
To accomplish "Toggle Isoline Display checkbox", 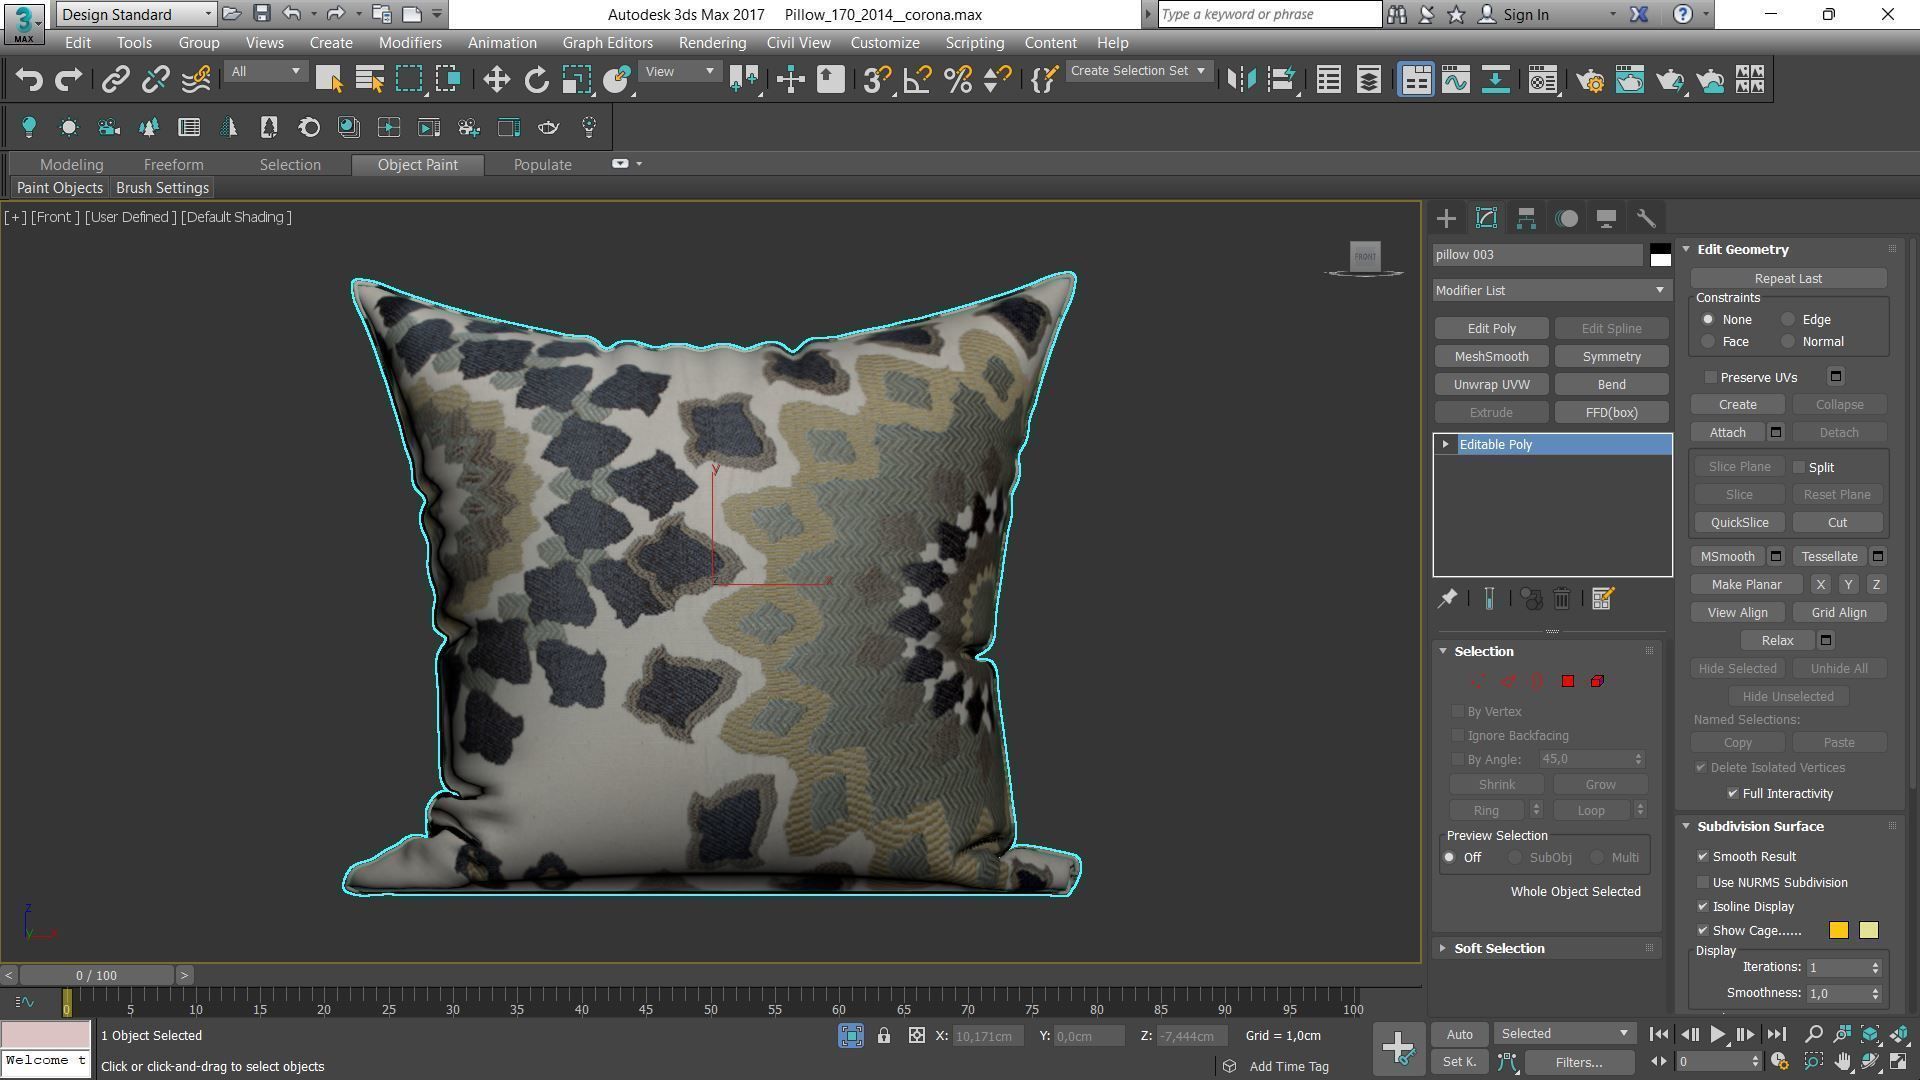I will click(1703, 907).
